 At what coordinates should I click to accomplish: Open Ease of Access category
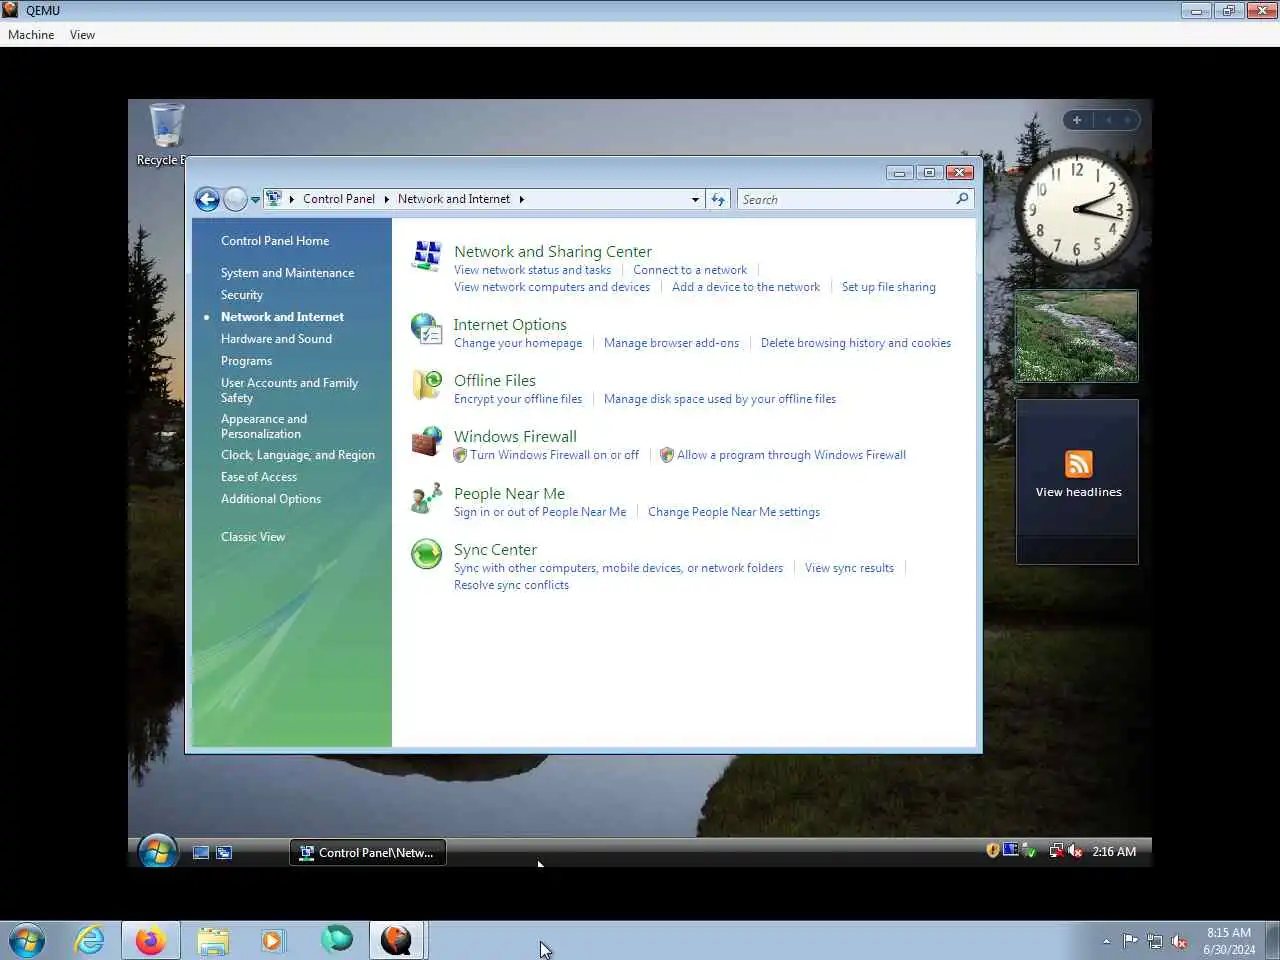coord(259,477)
